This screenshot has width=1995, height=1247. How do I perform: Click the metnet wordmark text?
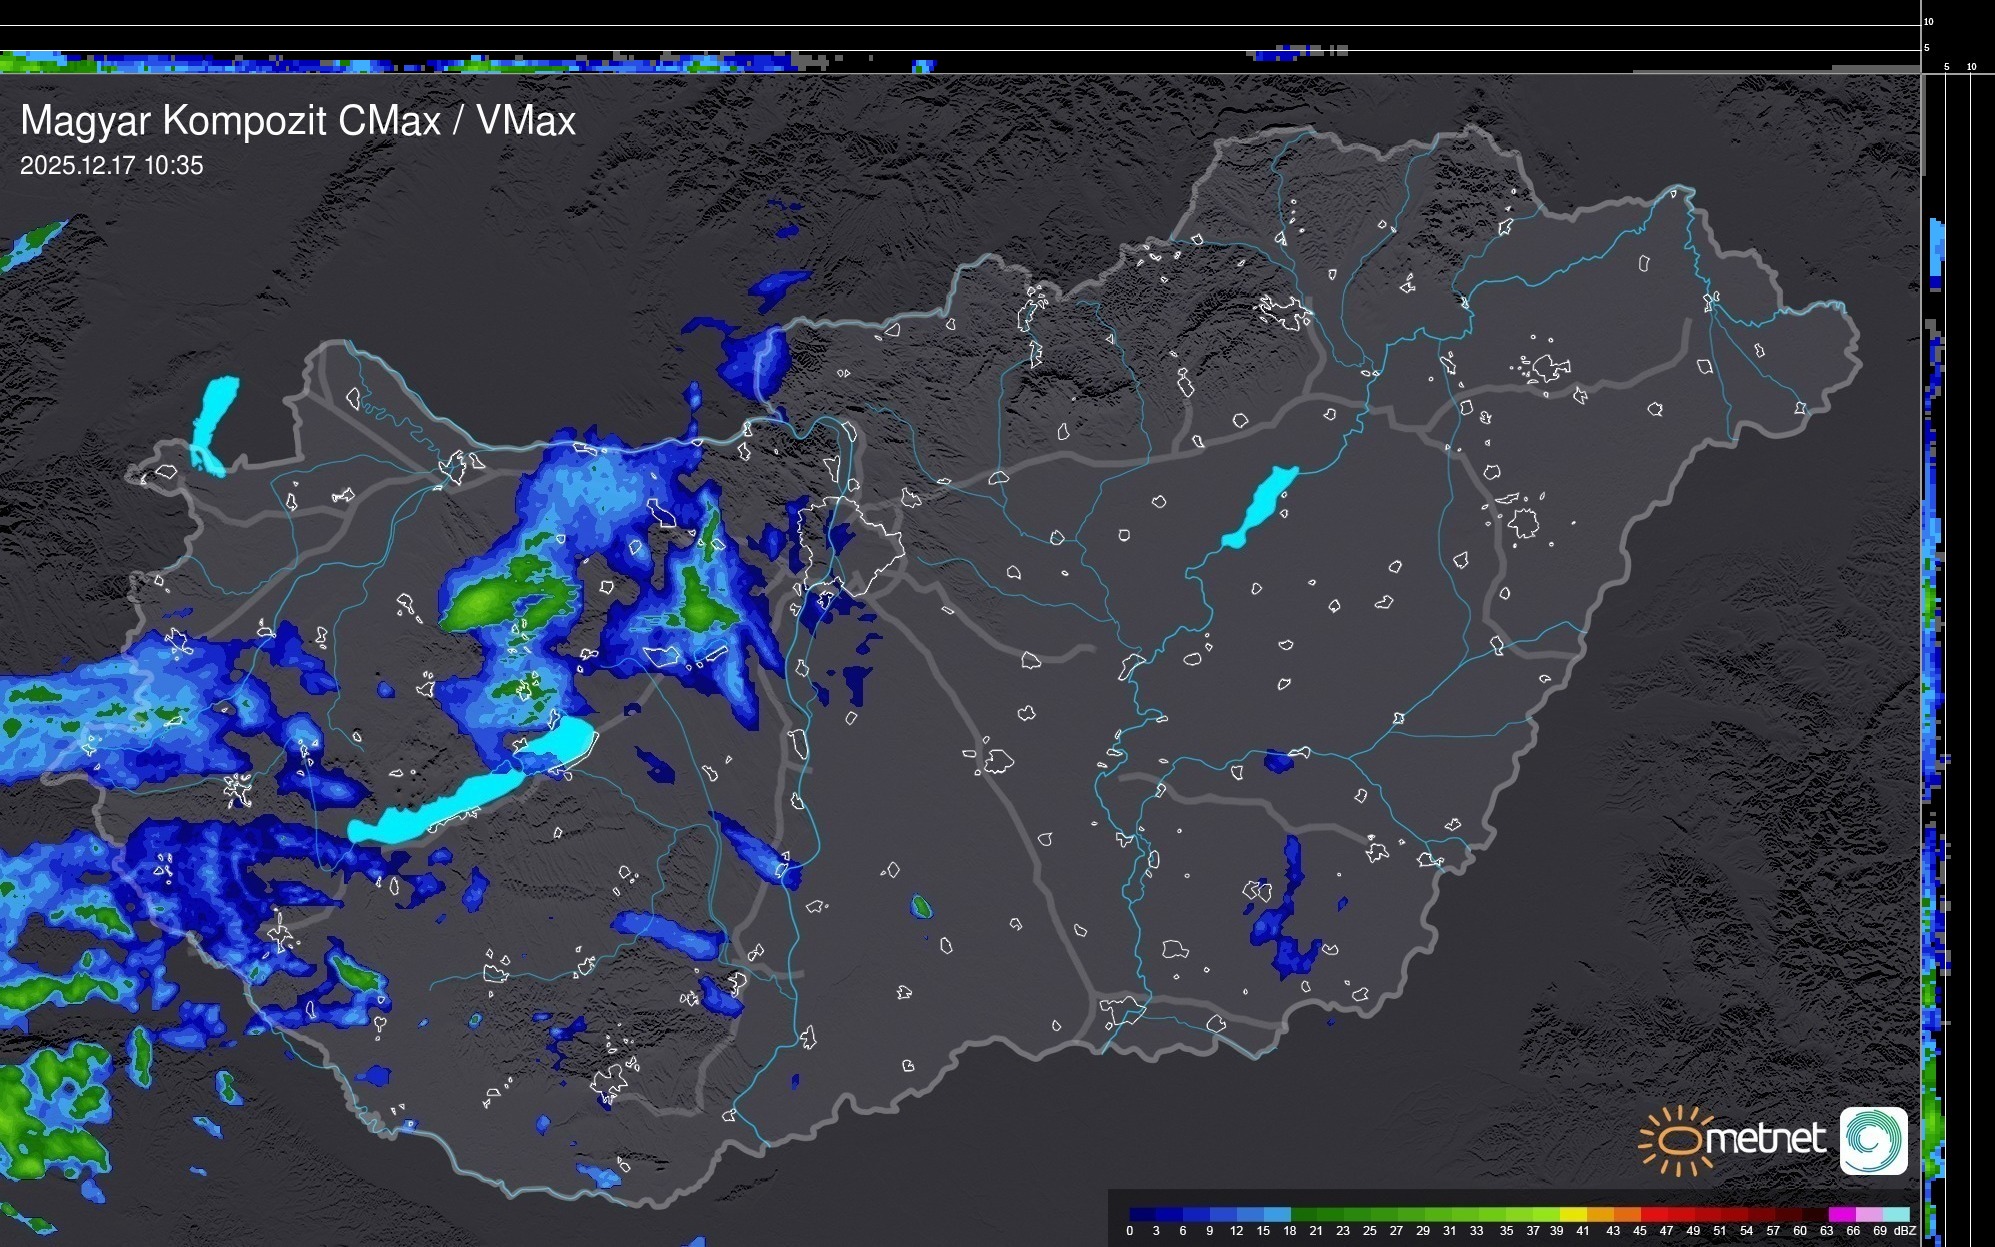1765,1140
